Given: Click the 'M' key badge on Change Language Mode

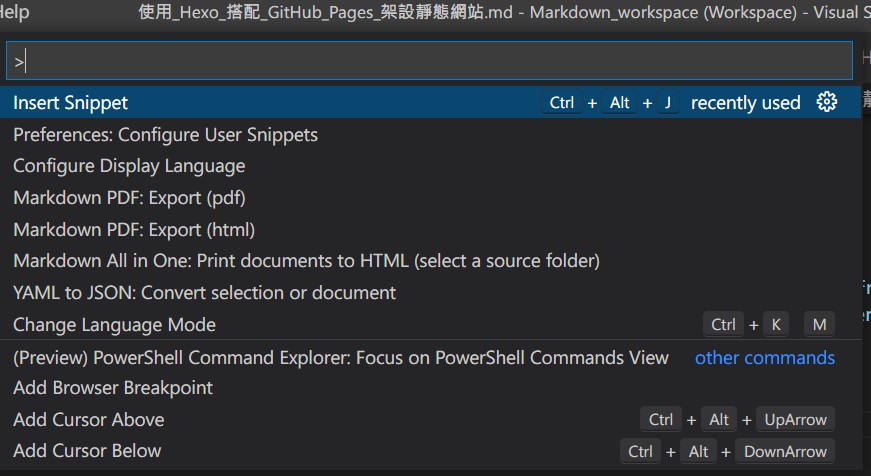Looking at the screenshot, I should 819,325.
